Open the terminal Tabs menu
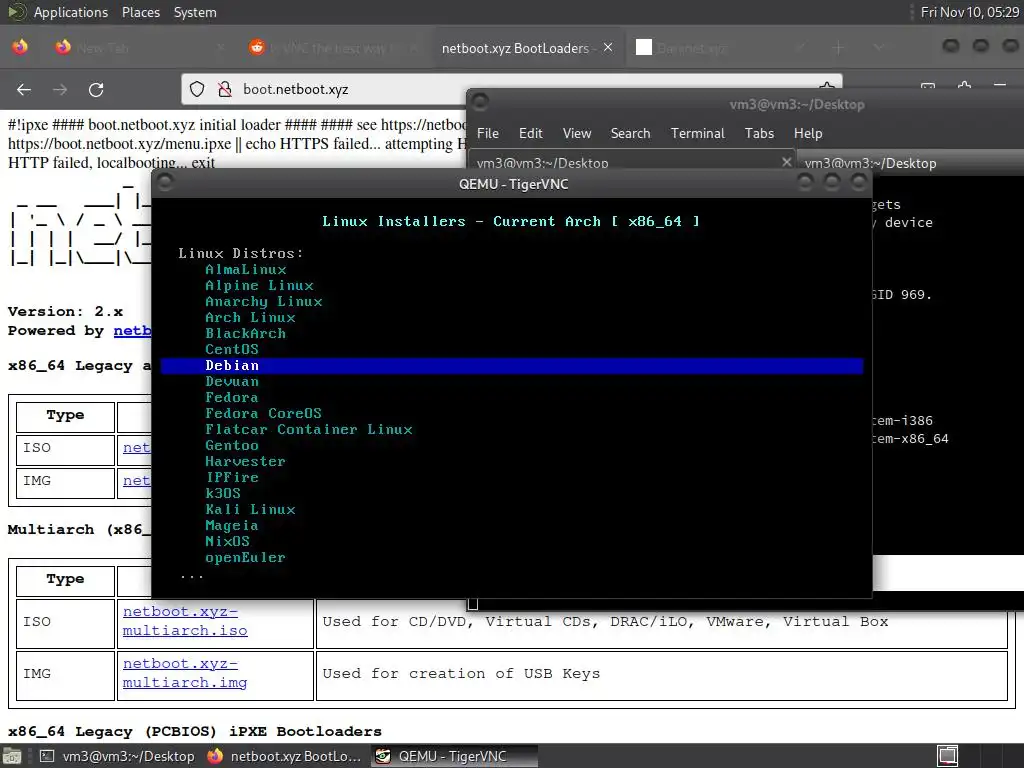 pos(759,133)
